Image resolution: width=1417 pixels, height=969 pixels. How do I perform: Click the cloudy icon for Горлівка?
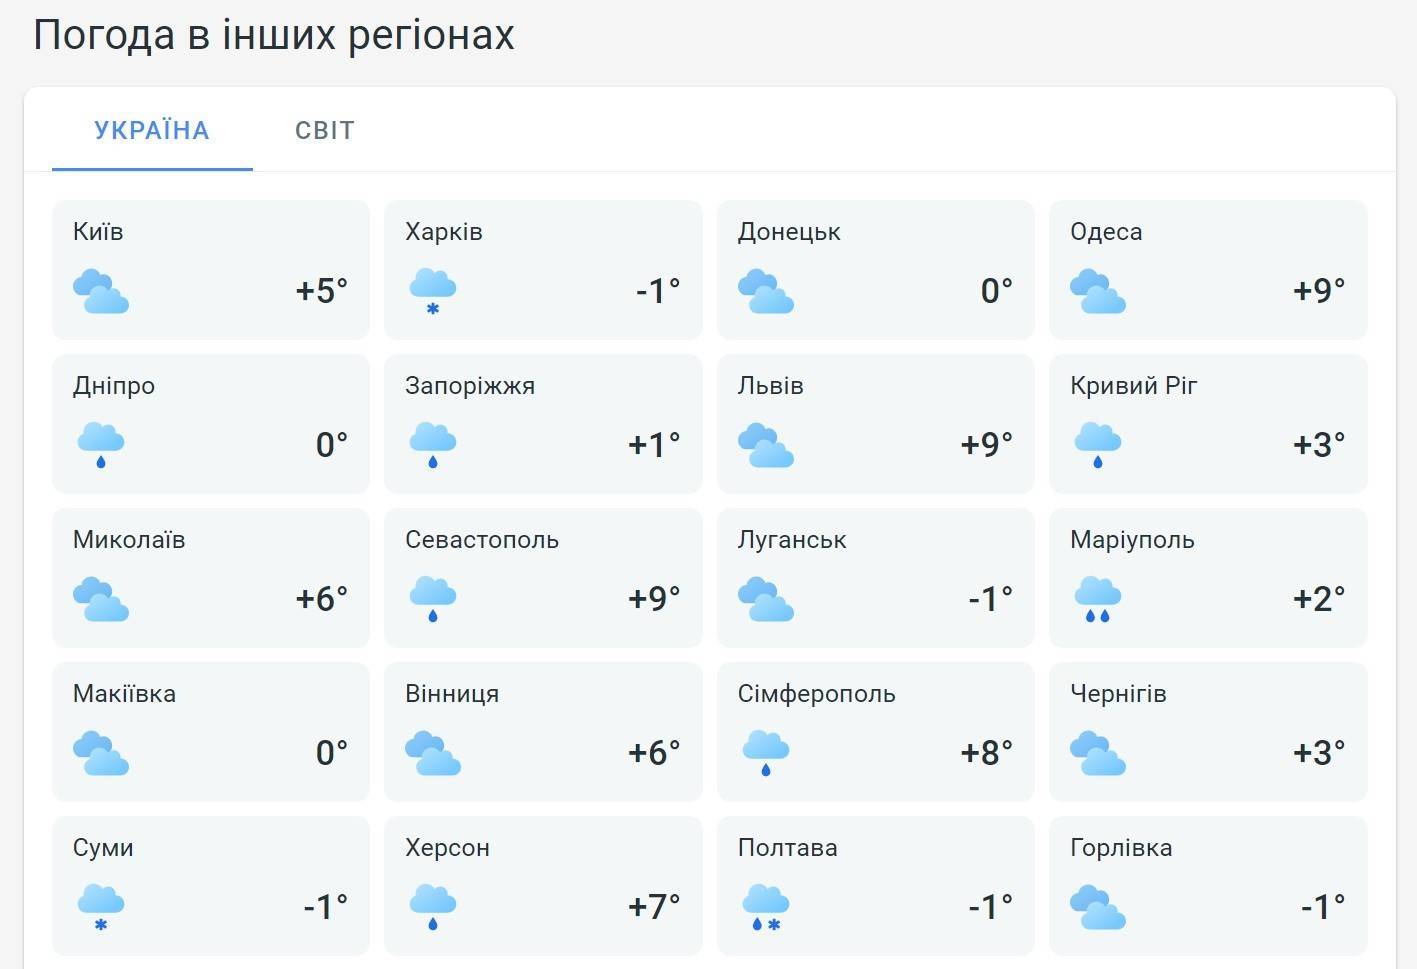(1098, 908)
